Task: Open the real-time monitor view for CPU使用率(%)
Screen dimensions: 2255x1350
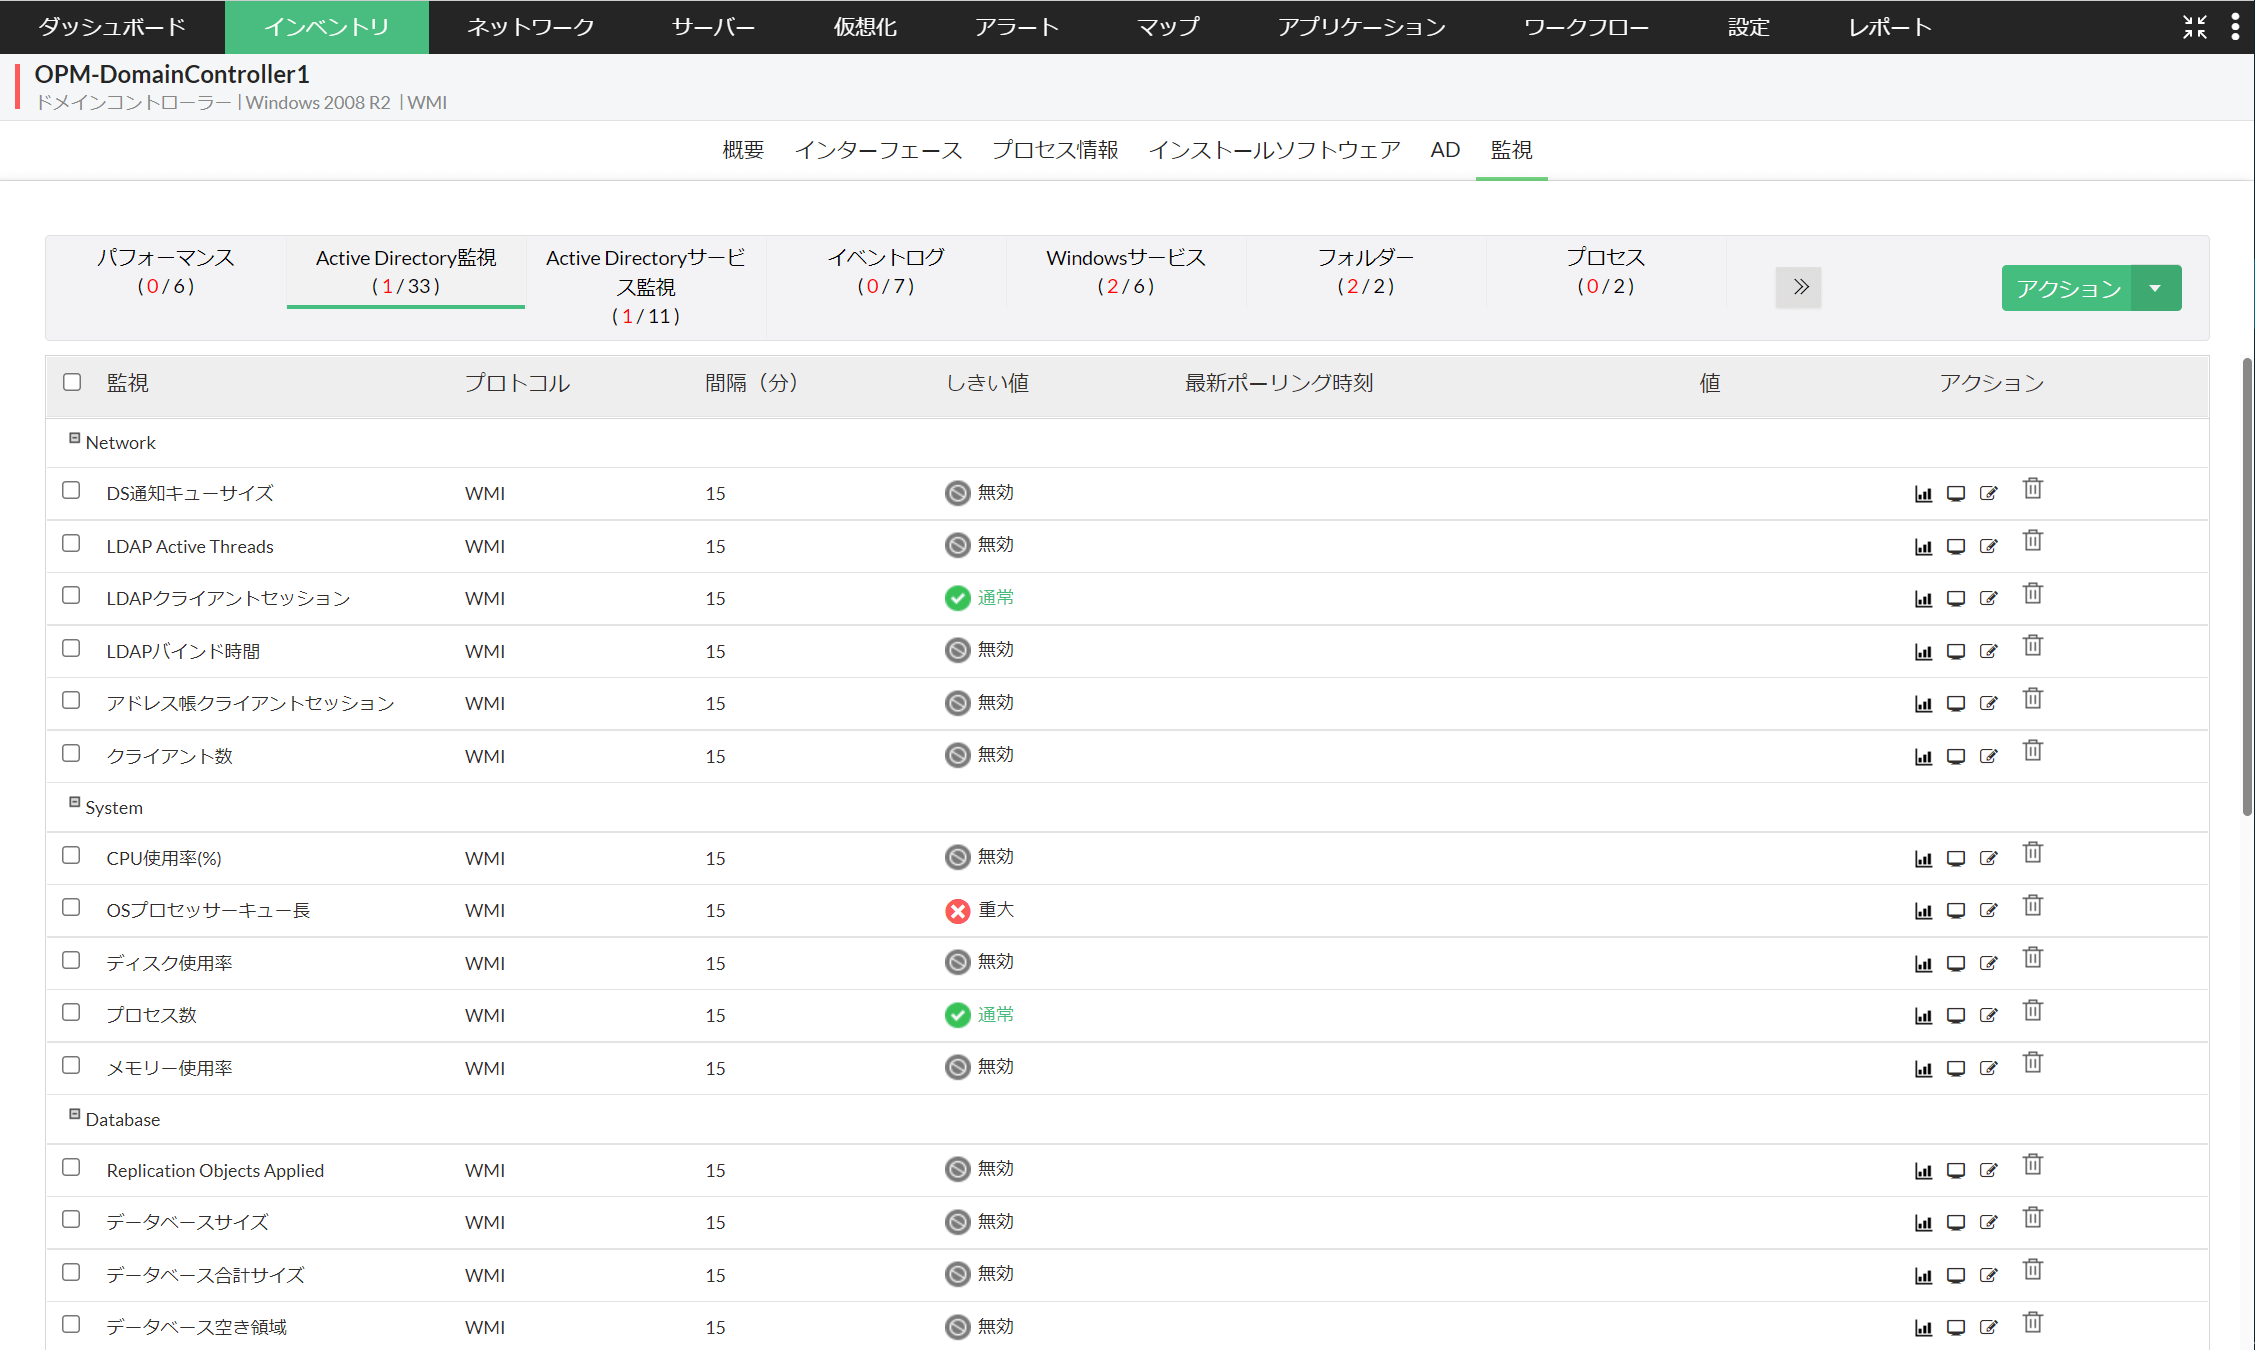Action: 1957,858
